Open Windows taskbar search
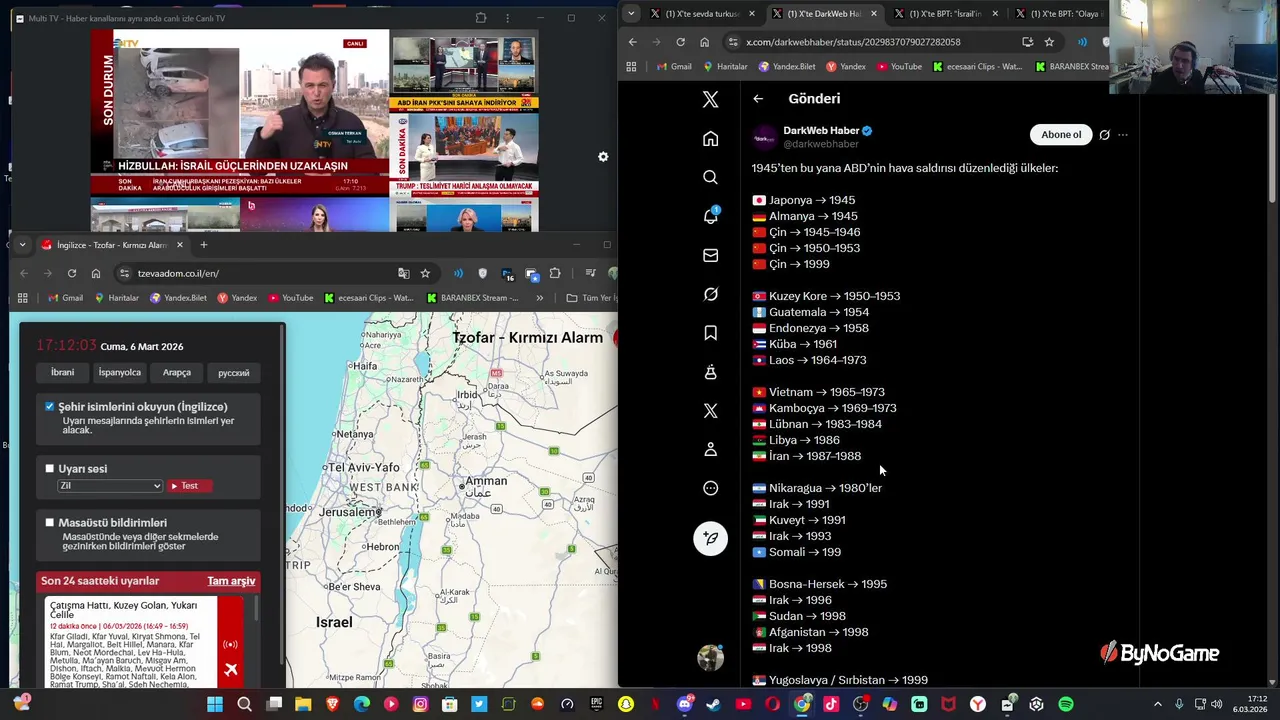1280x720 pixels. click(x=244, y=705)
